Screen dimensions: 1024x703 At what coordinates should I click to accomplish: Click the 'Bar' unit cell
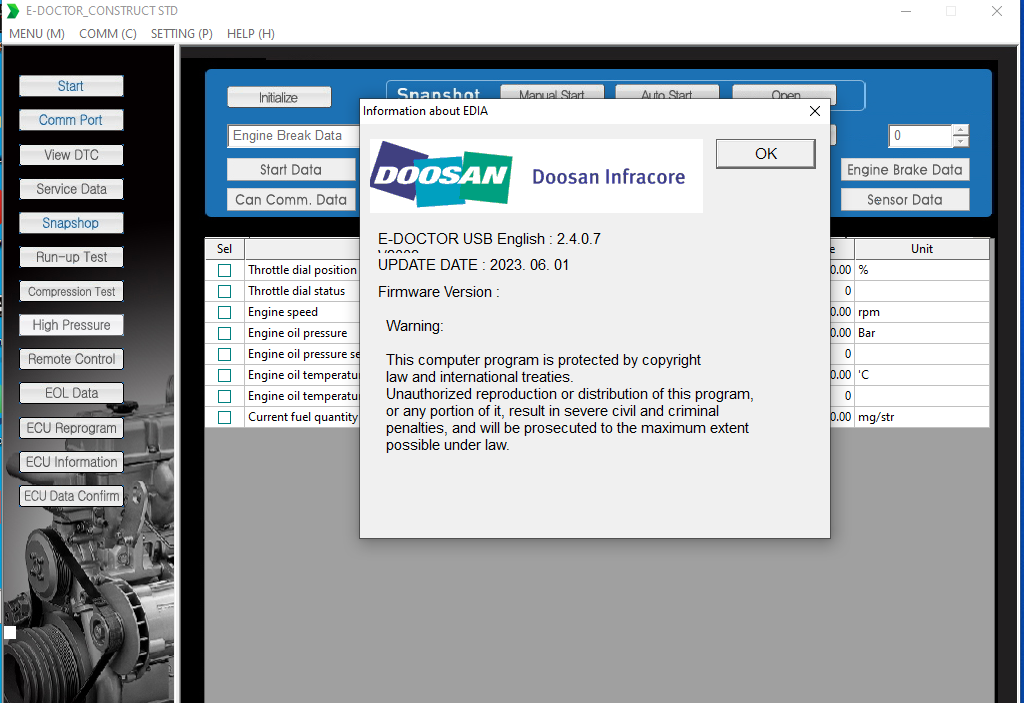point(921,333)
